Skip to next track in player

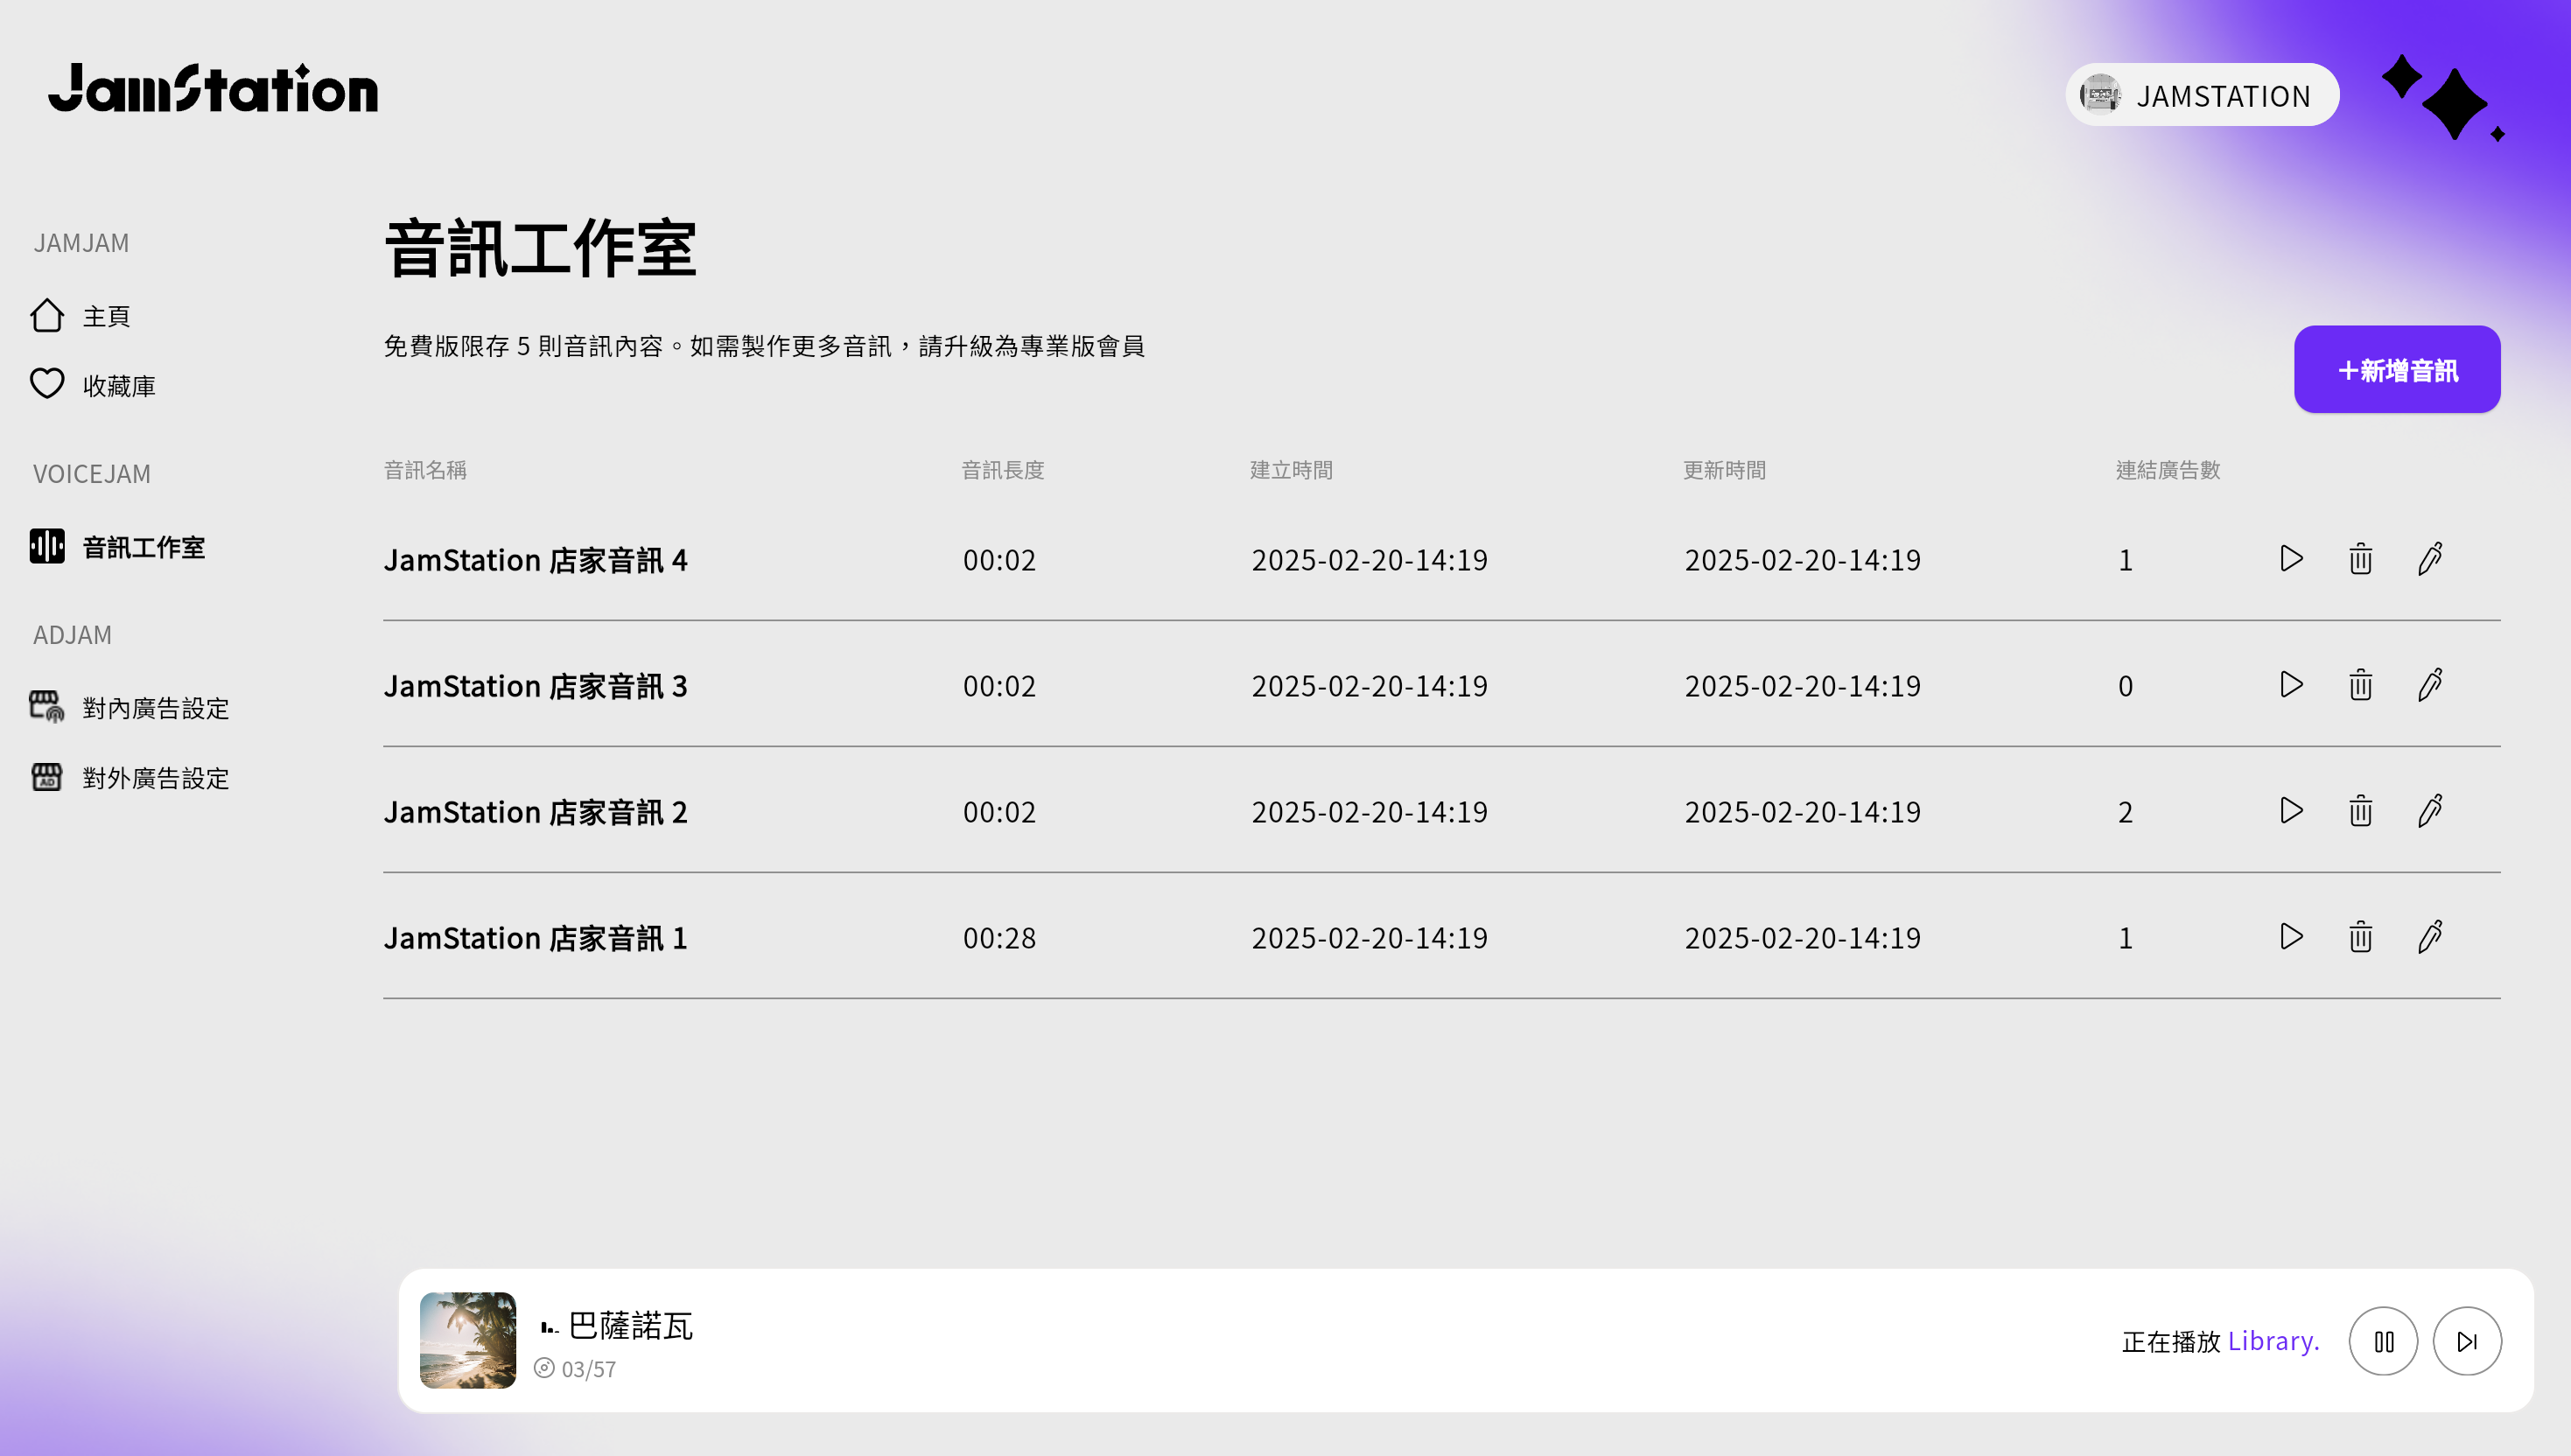pyautogui.click(x=2466, y=1341)
